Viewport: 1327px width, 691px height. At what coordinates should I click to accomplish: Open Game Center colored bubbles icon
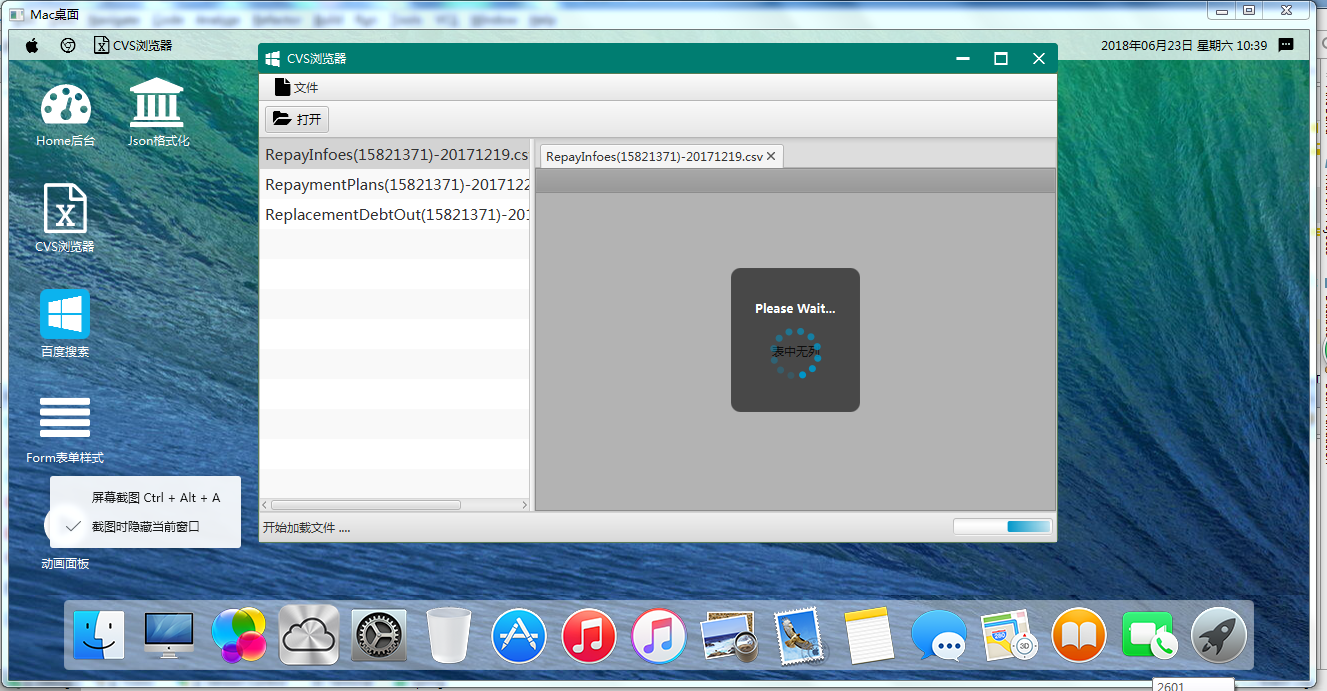239,635
